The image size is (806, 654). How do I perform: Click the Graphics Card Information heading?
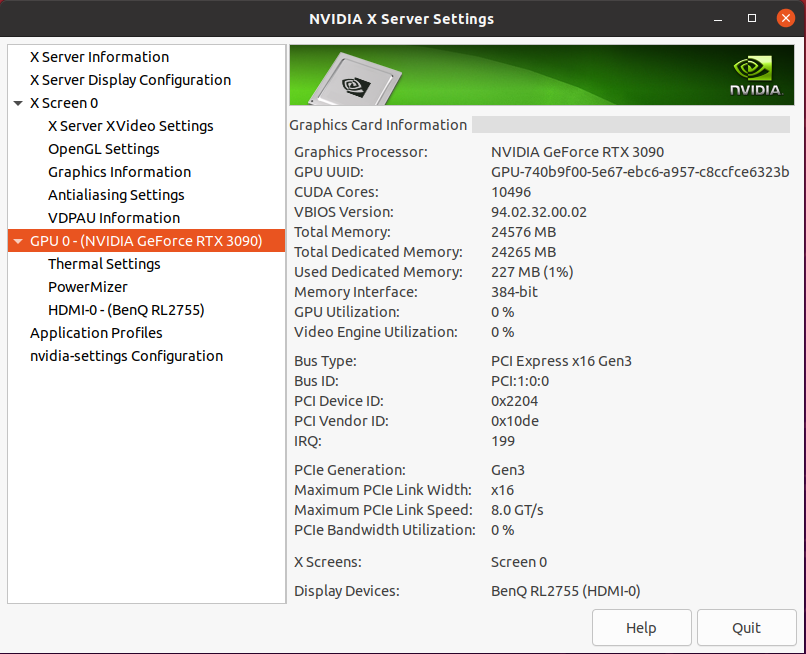coord(378,125)
